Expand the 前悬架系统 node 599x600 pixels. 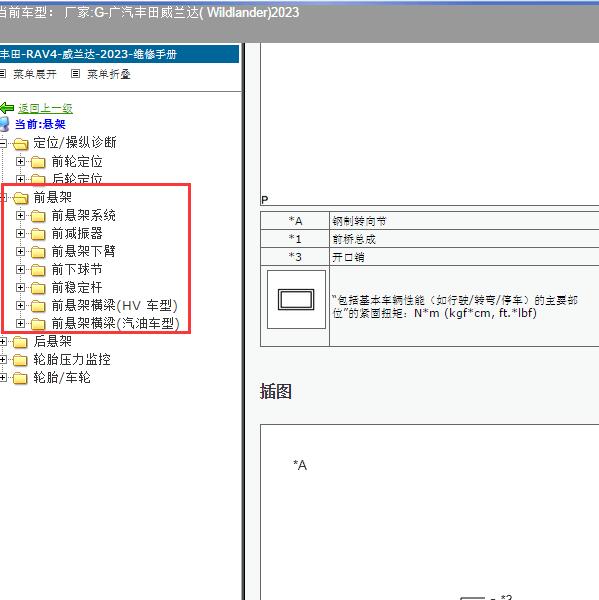[20, 215]
